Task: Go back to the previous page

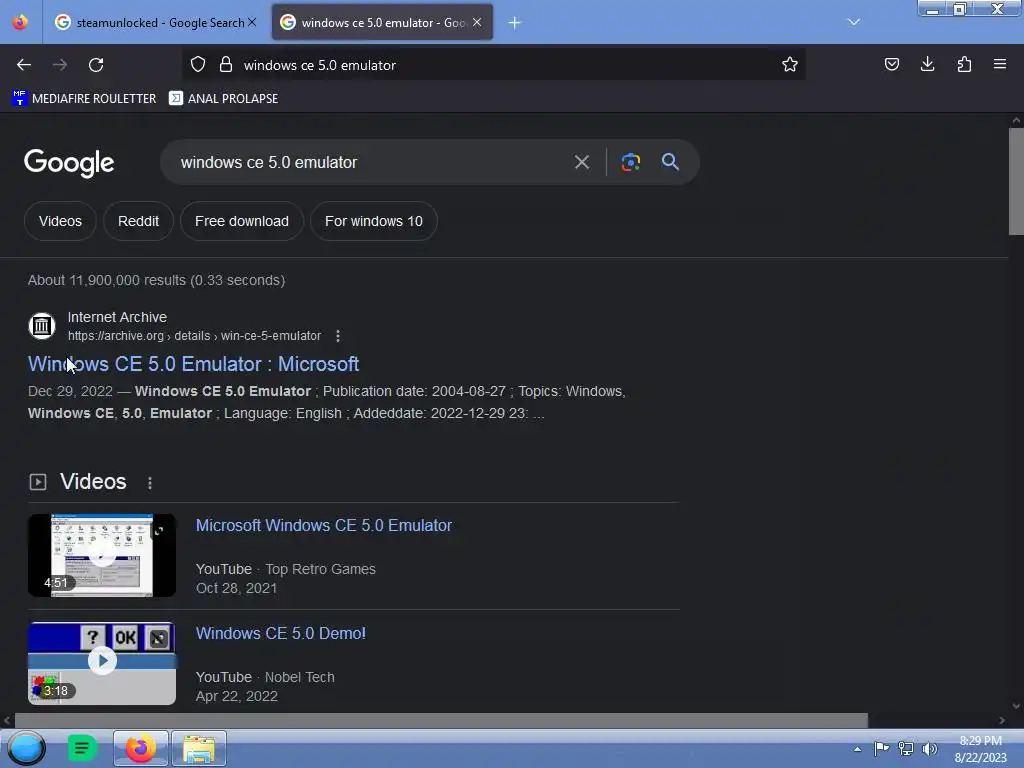Action: pos(24,65)
